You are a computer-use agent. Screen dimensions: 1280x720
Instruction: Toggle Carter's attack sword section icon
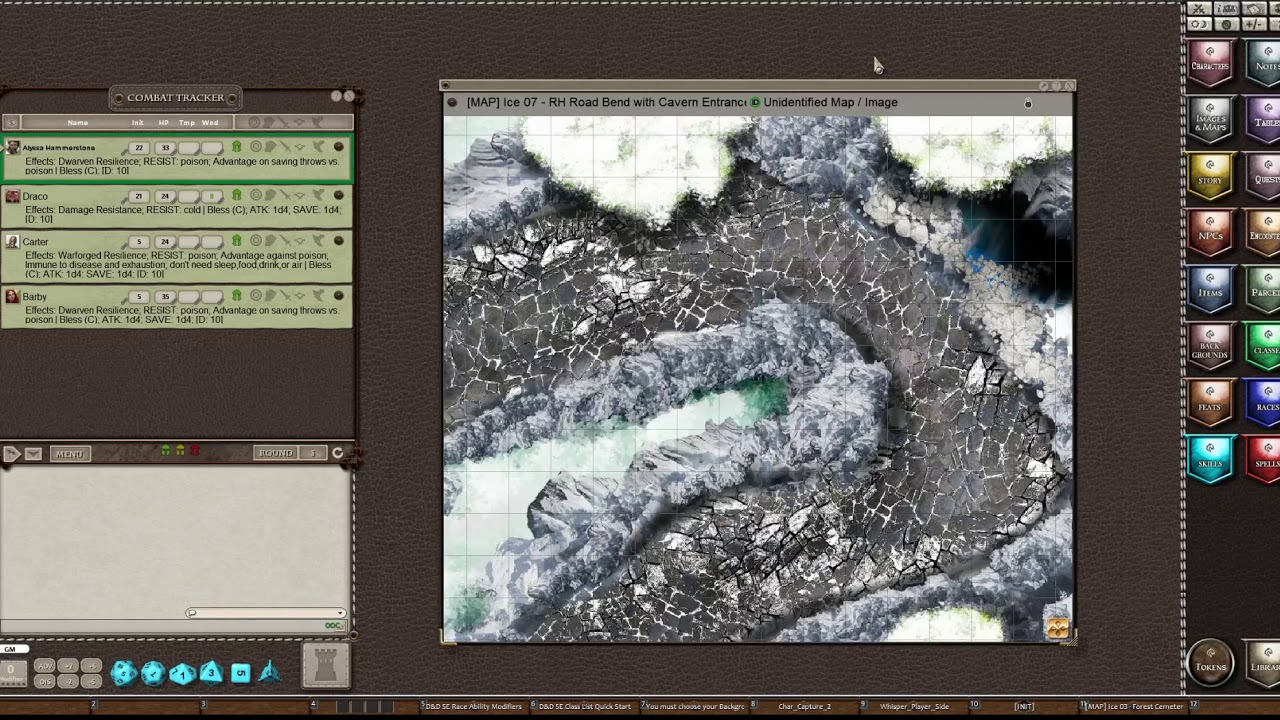point(284,240)
